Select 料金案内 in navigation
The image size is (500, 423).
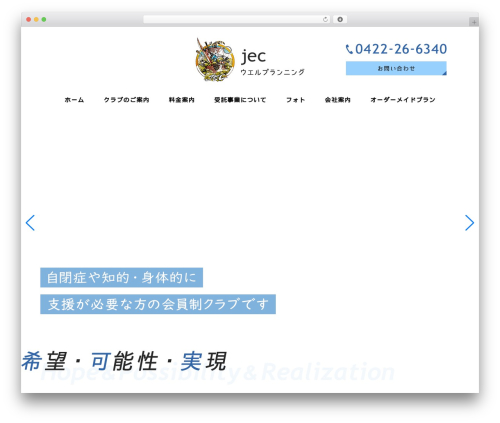[182, 100]
